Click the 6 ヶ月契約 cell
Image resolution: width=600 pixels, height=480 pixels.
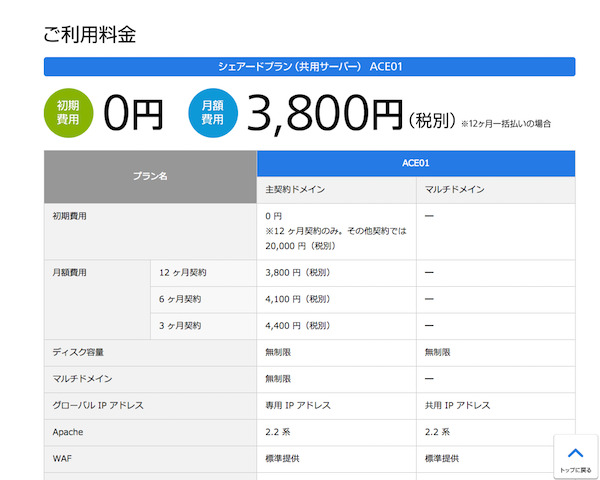pyautogui.click(x=203, y=299)
